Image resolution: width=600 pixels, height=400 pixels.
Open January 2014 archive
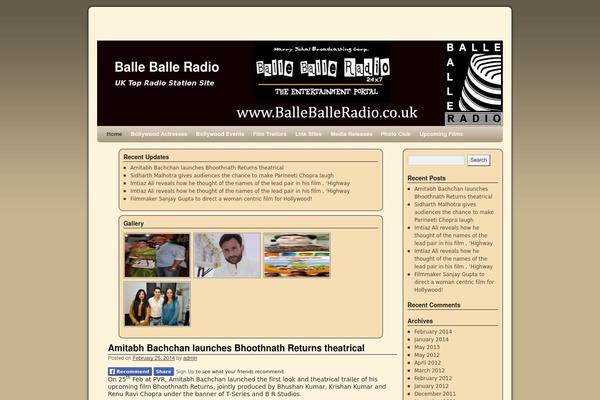pos(431,340)
